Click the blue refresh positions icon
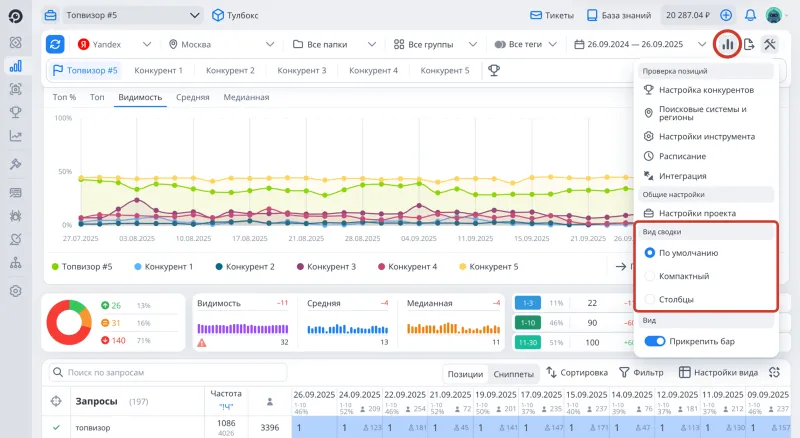Viewport: 800px width, 438px height. (x=55, y=44)
